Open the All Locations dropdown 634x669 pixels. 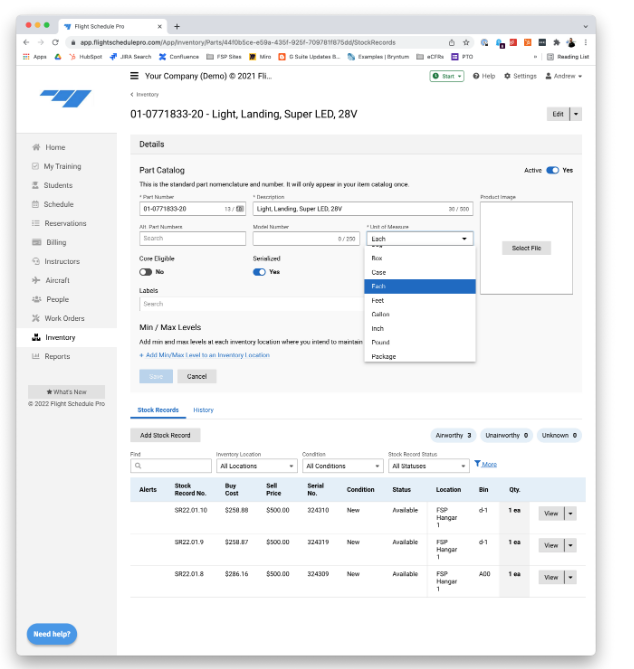(x=256, y=466)
